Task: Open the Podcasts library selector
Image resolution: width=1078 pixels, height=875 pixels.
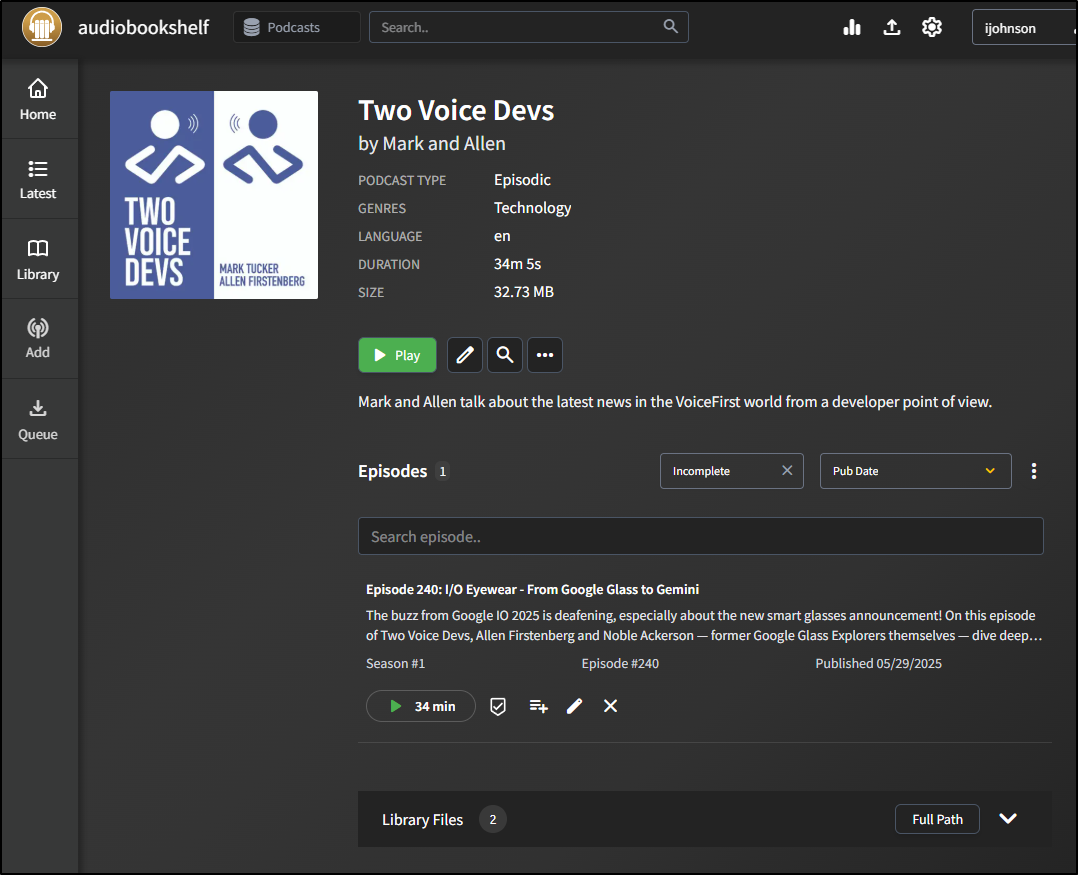Action: click(297, 27)
